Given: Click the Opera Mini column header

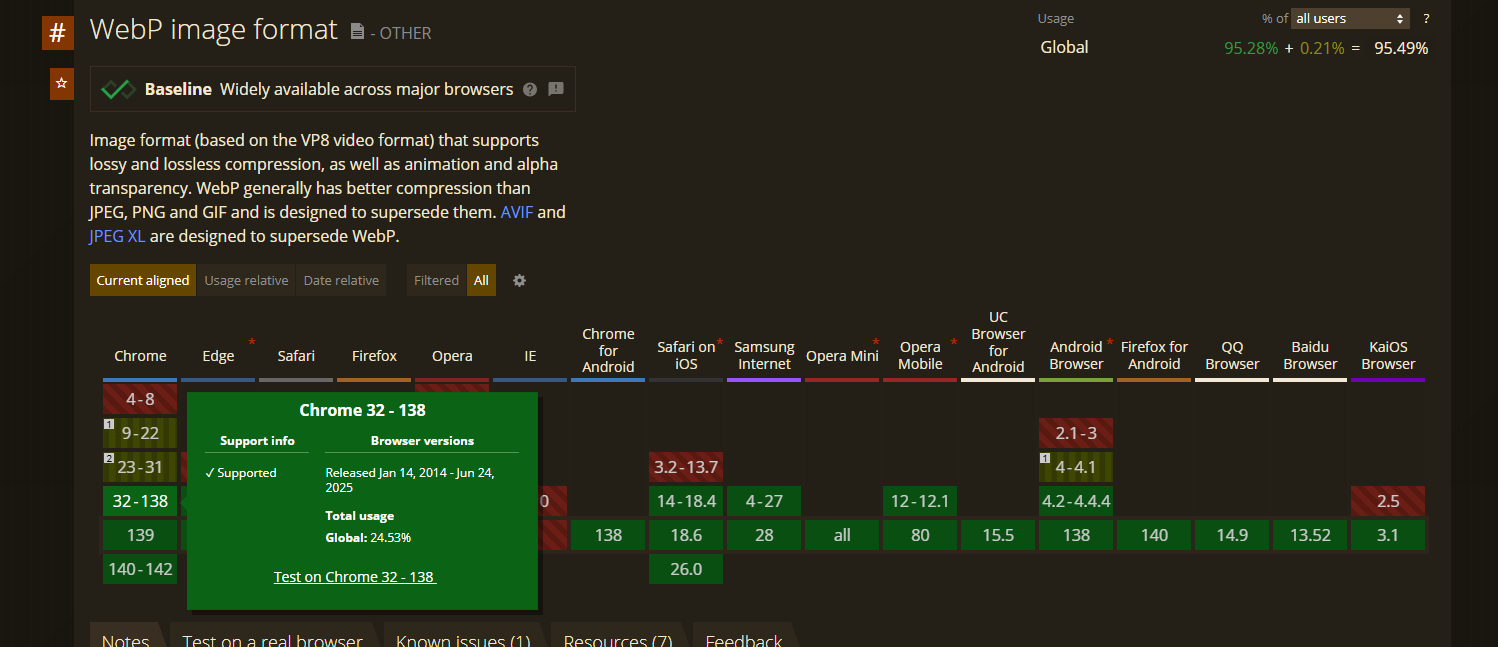Looking at the screenshot, I should pos(842,356).
